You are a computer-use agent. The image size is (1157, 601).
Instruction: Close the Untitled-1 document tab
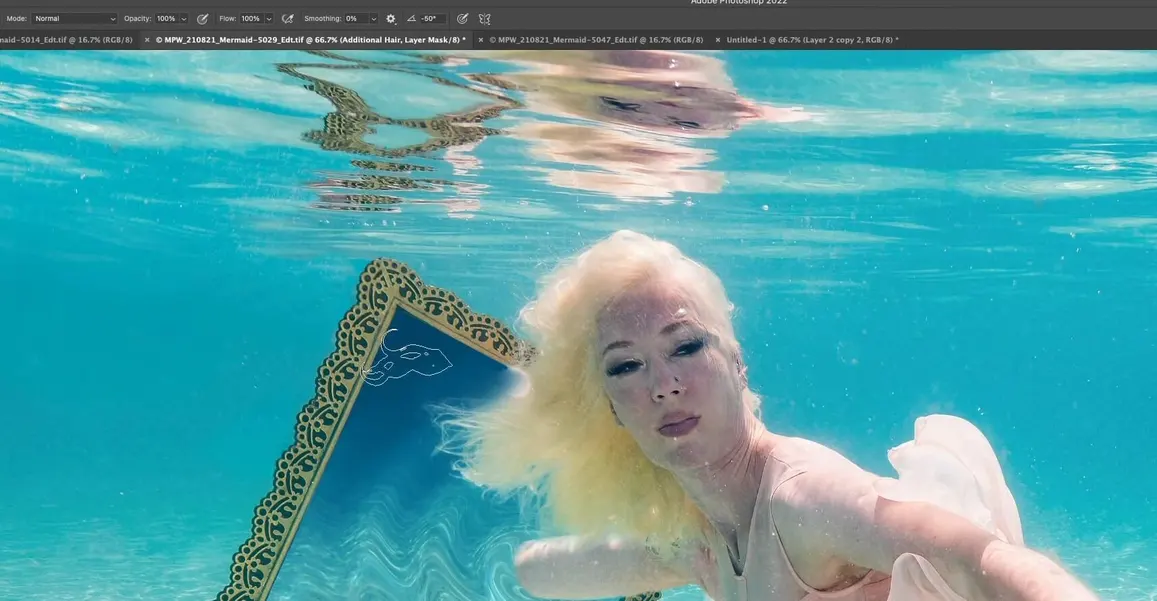pyautogui.click(x=718, y=40)
